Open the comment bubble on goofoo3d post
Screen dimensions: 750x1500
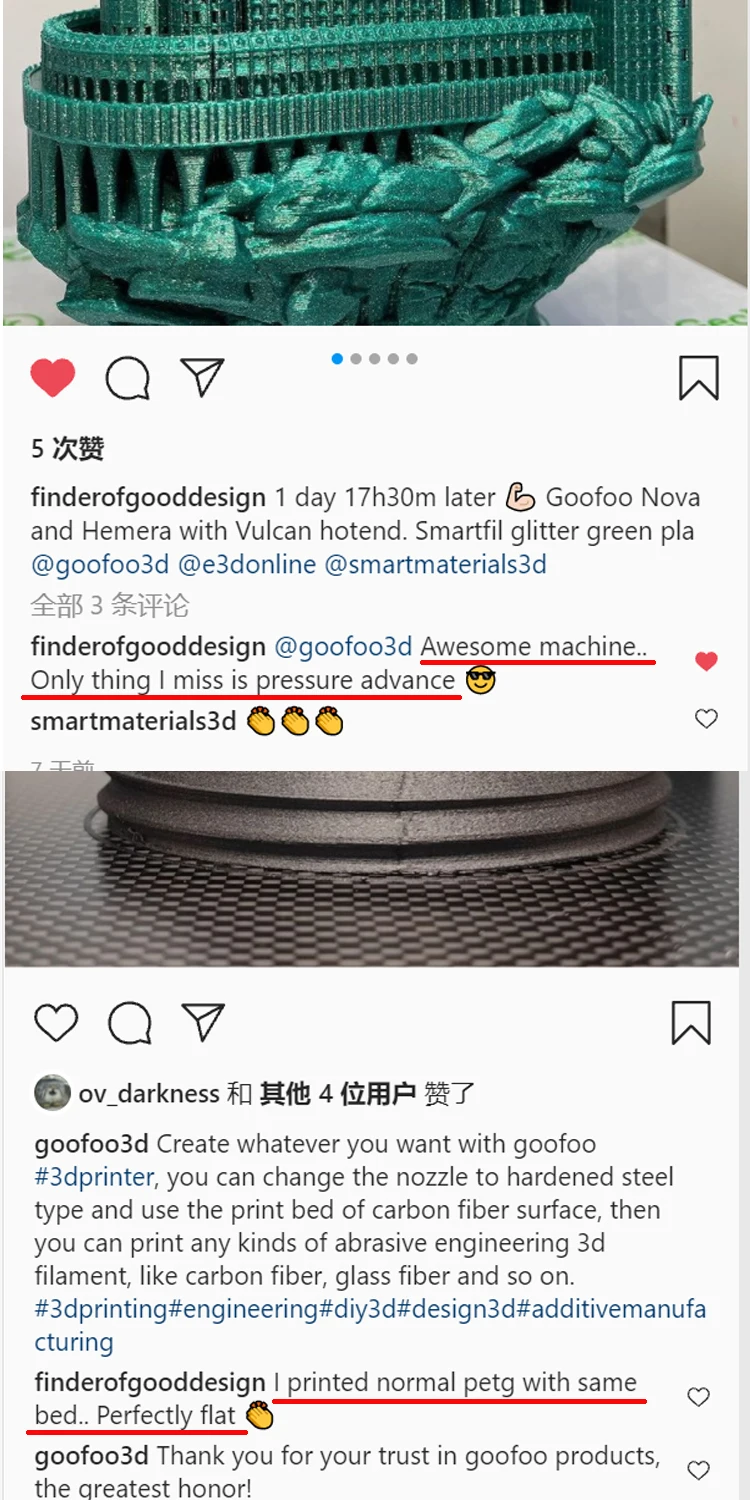point(130,1023)
